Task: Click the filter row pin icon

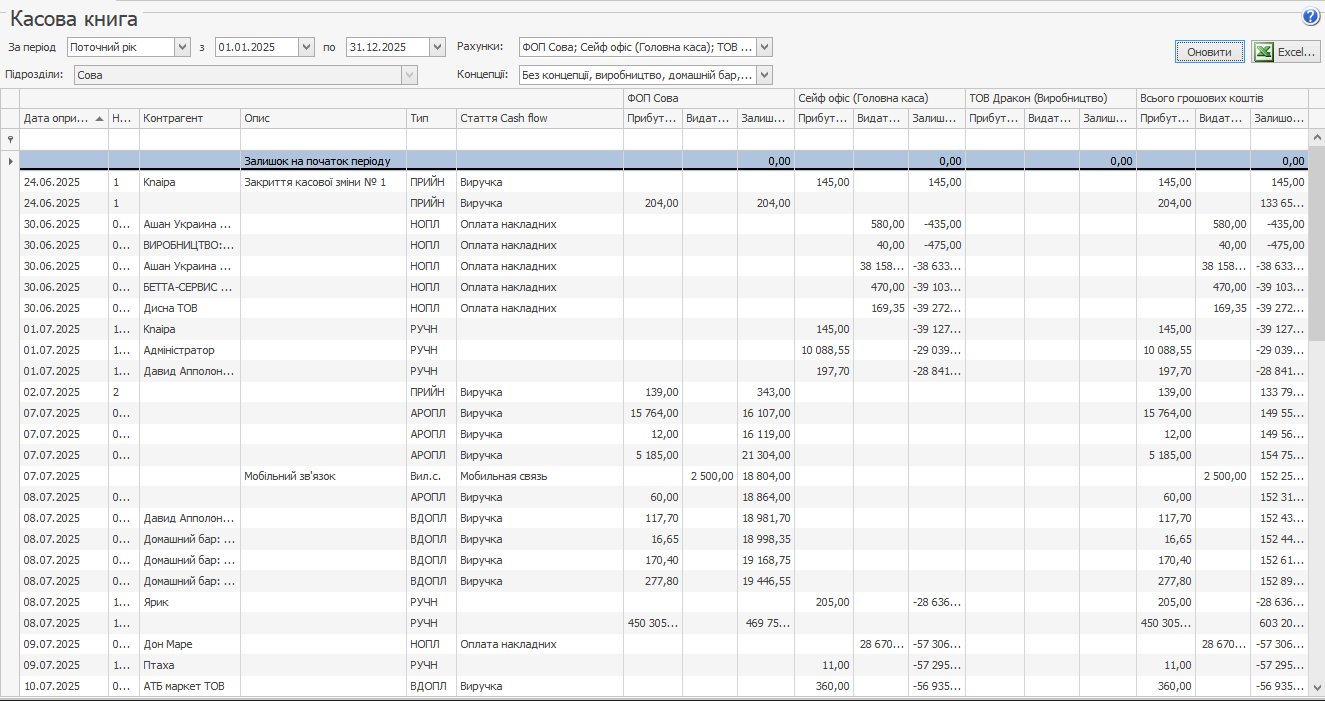Action: [x=10, y=139]
